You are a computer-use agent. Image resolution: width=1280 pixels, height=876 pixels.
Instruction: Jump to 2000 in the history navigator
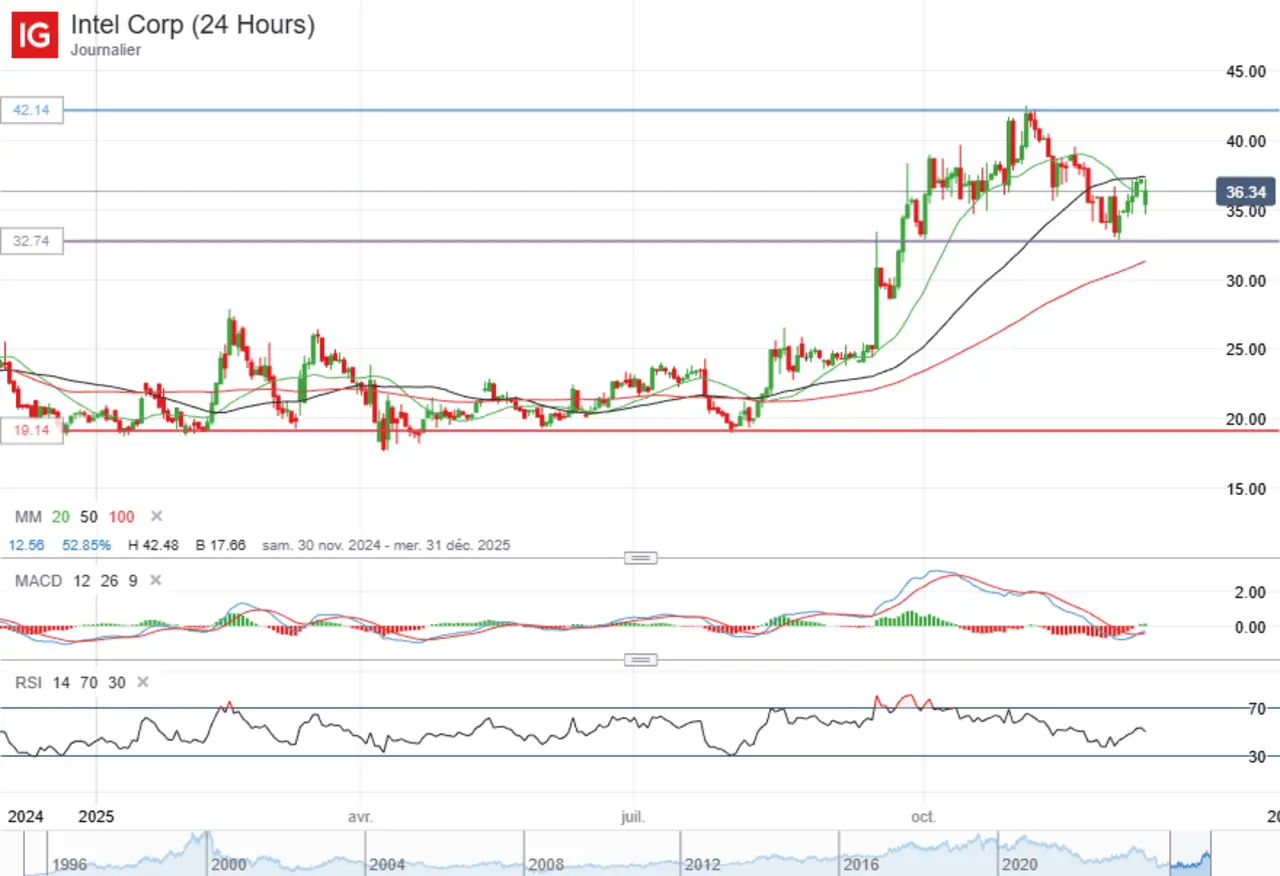228,863
